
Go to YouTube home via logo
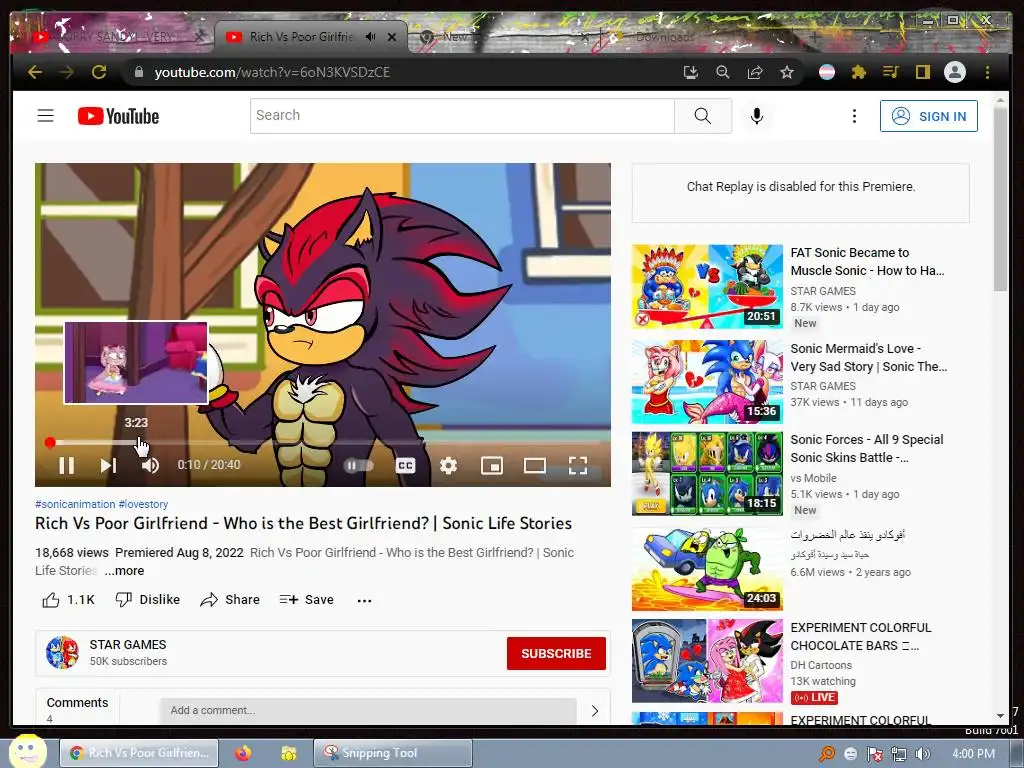tap(118, 116)
